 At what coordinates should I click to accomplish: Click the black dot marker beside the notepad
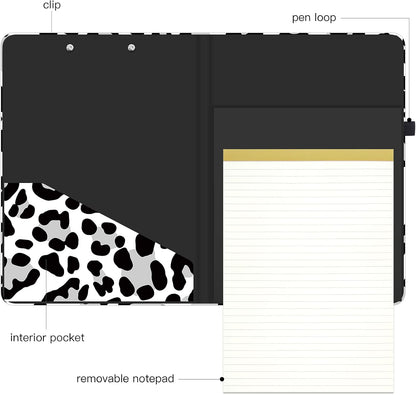pyautogui.click(x=222, y=379)
